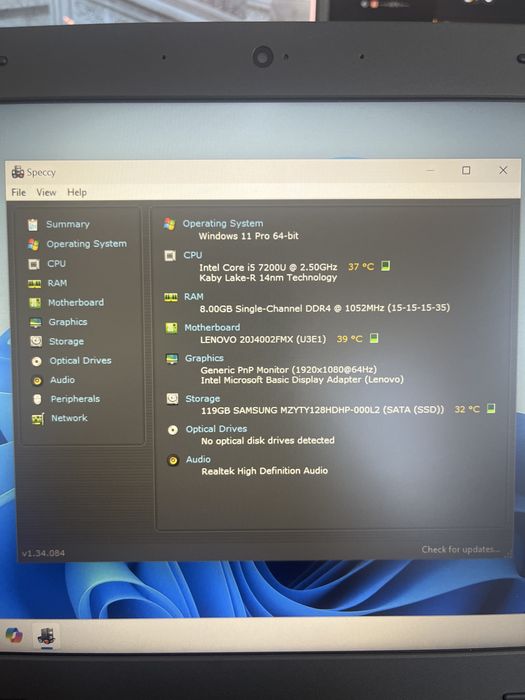The width and height of the screenshot is (525, 700).
Task: Select Motherboard in the sidebar
Action: (76, 302)
